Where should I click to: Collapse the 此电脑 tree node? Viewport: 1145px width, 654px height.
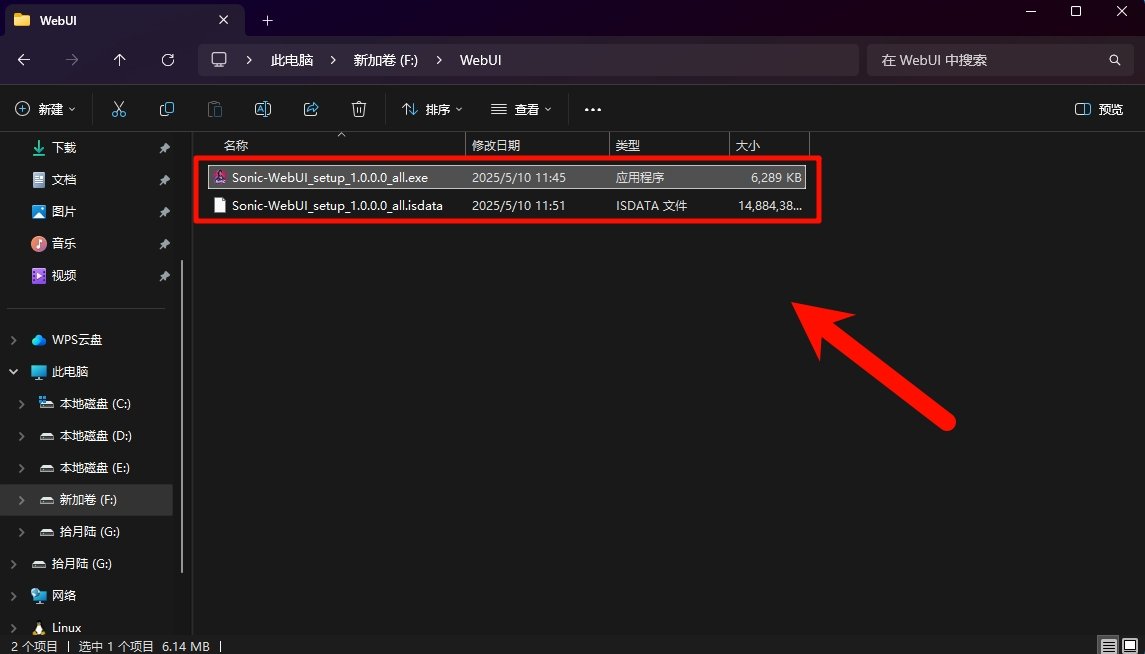pos(13,371)
